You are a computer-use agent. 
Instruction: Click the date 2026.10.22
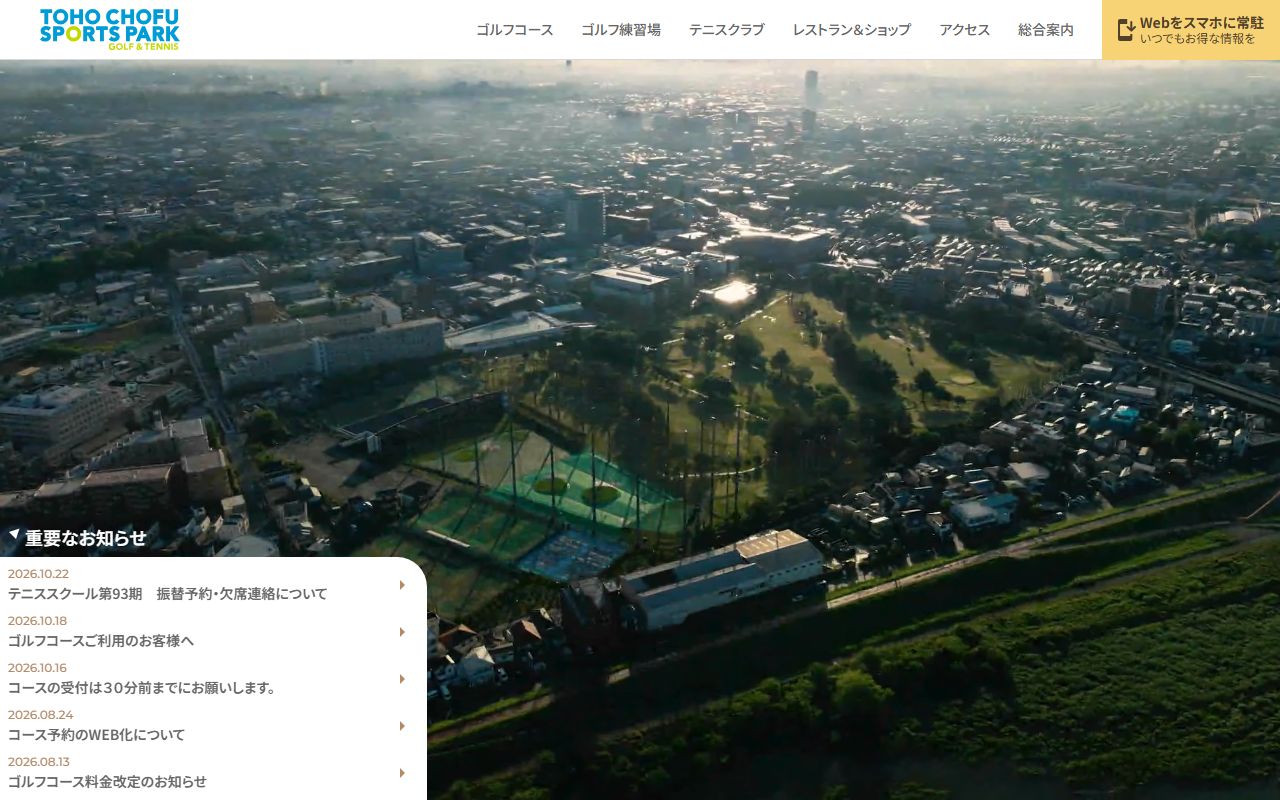38,574
